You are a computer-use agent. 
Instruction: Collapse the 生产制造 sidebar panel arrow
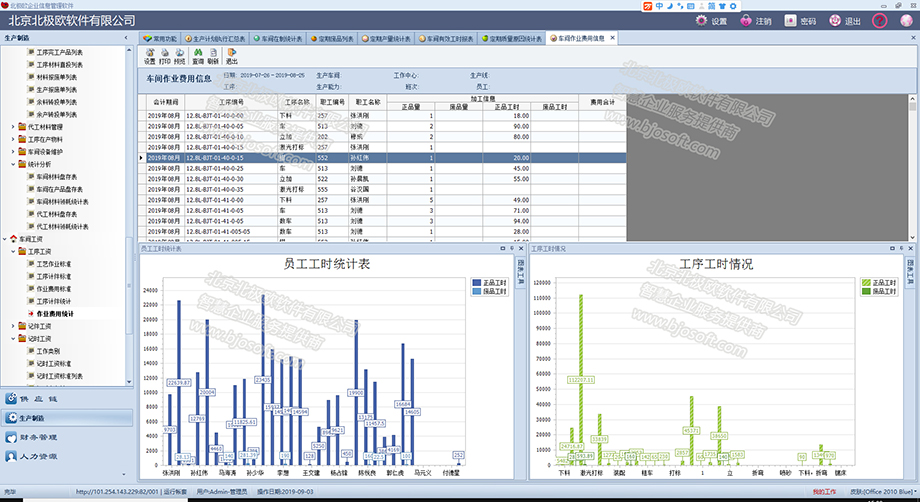126,38
